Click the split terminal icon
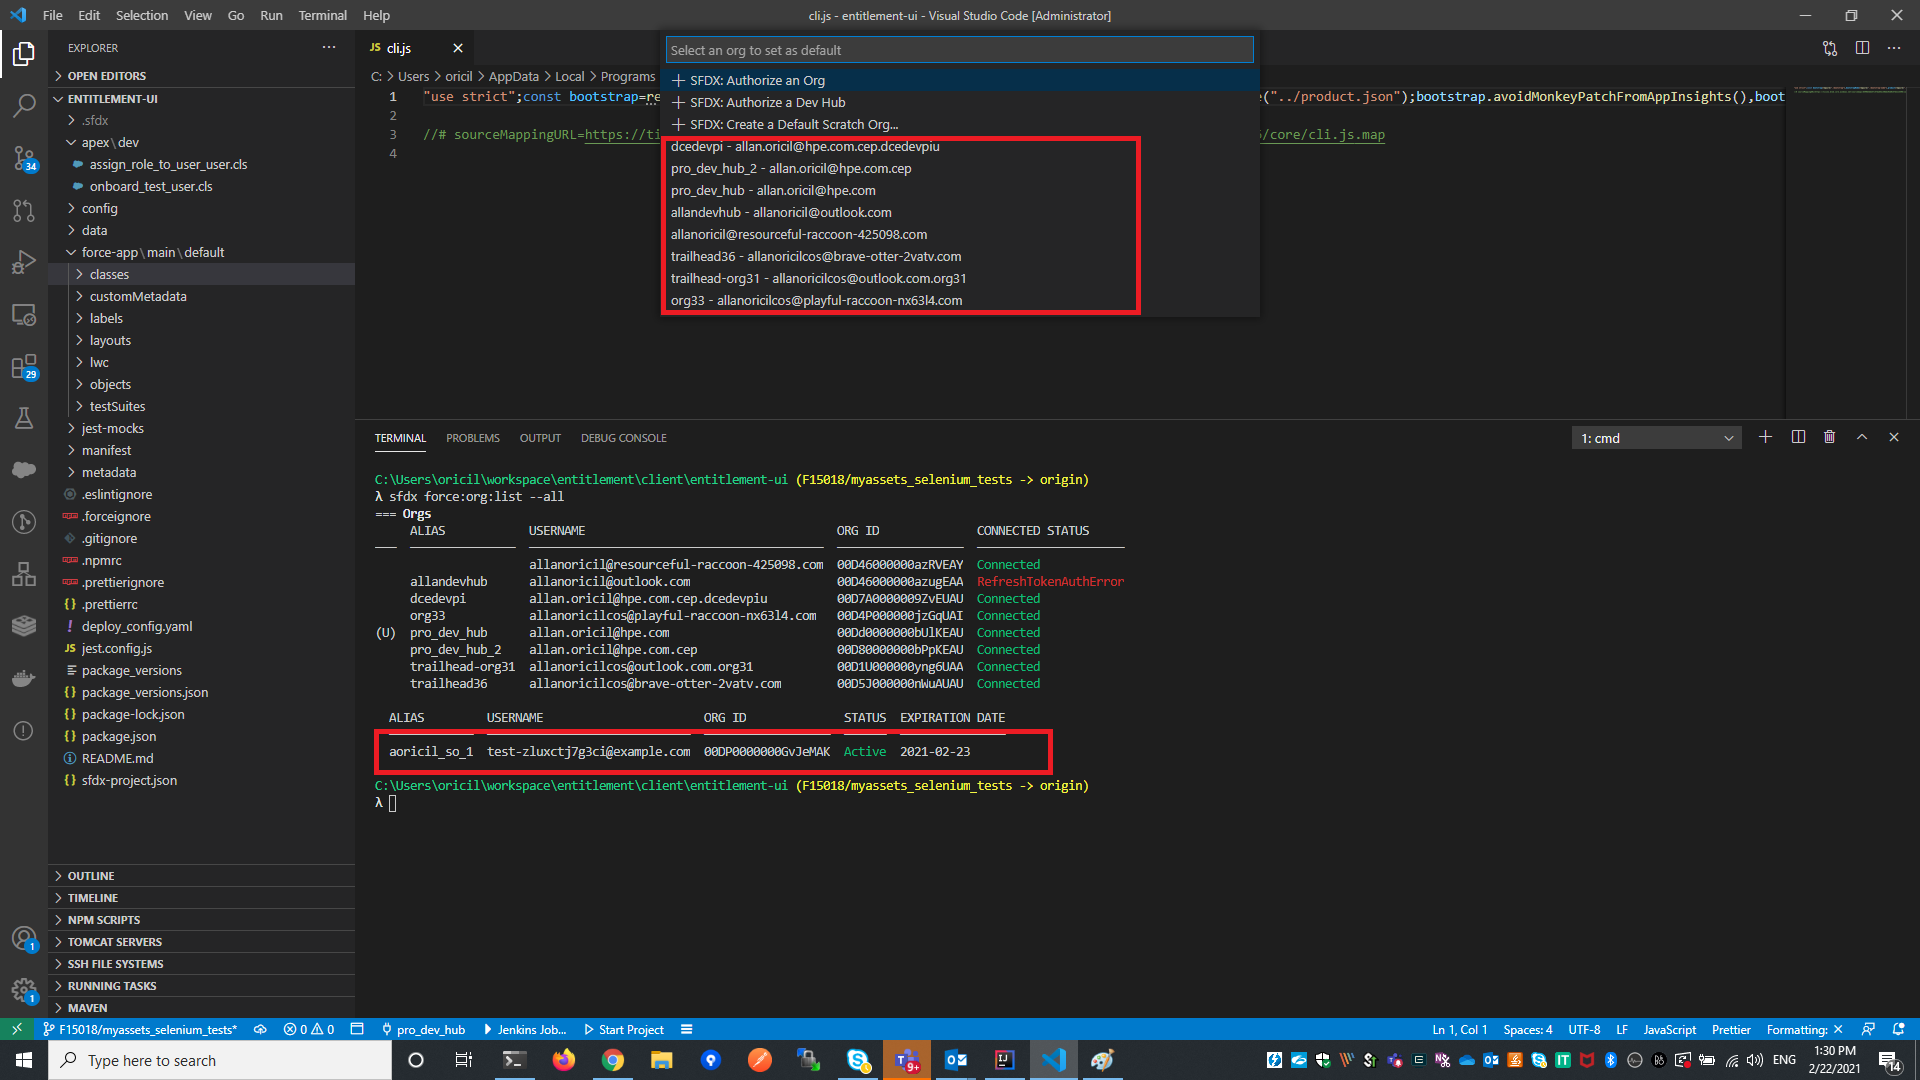This screenshot has height=1080, width=1920. coord(1798,437)
